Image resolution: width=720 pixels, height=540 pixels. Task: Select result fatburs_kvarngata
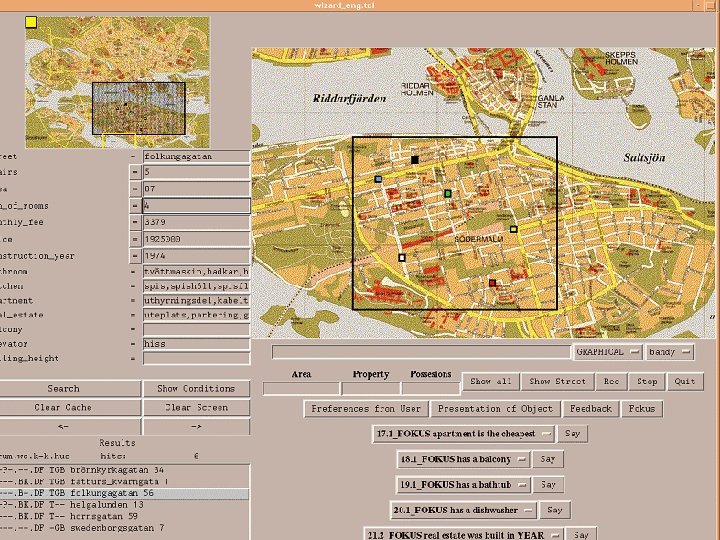point(124,482)
